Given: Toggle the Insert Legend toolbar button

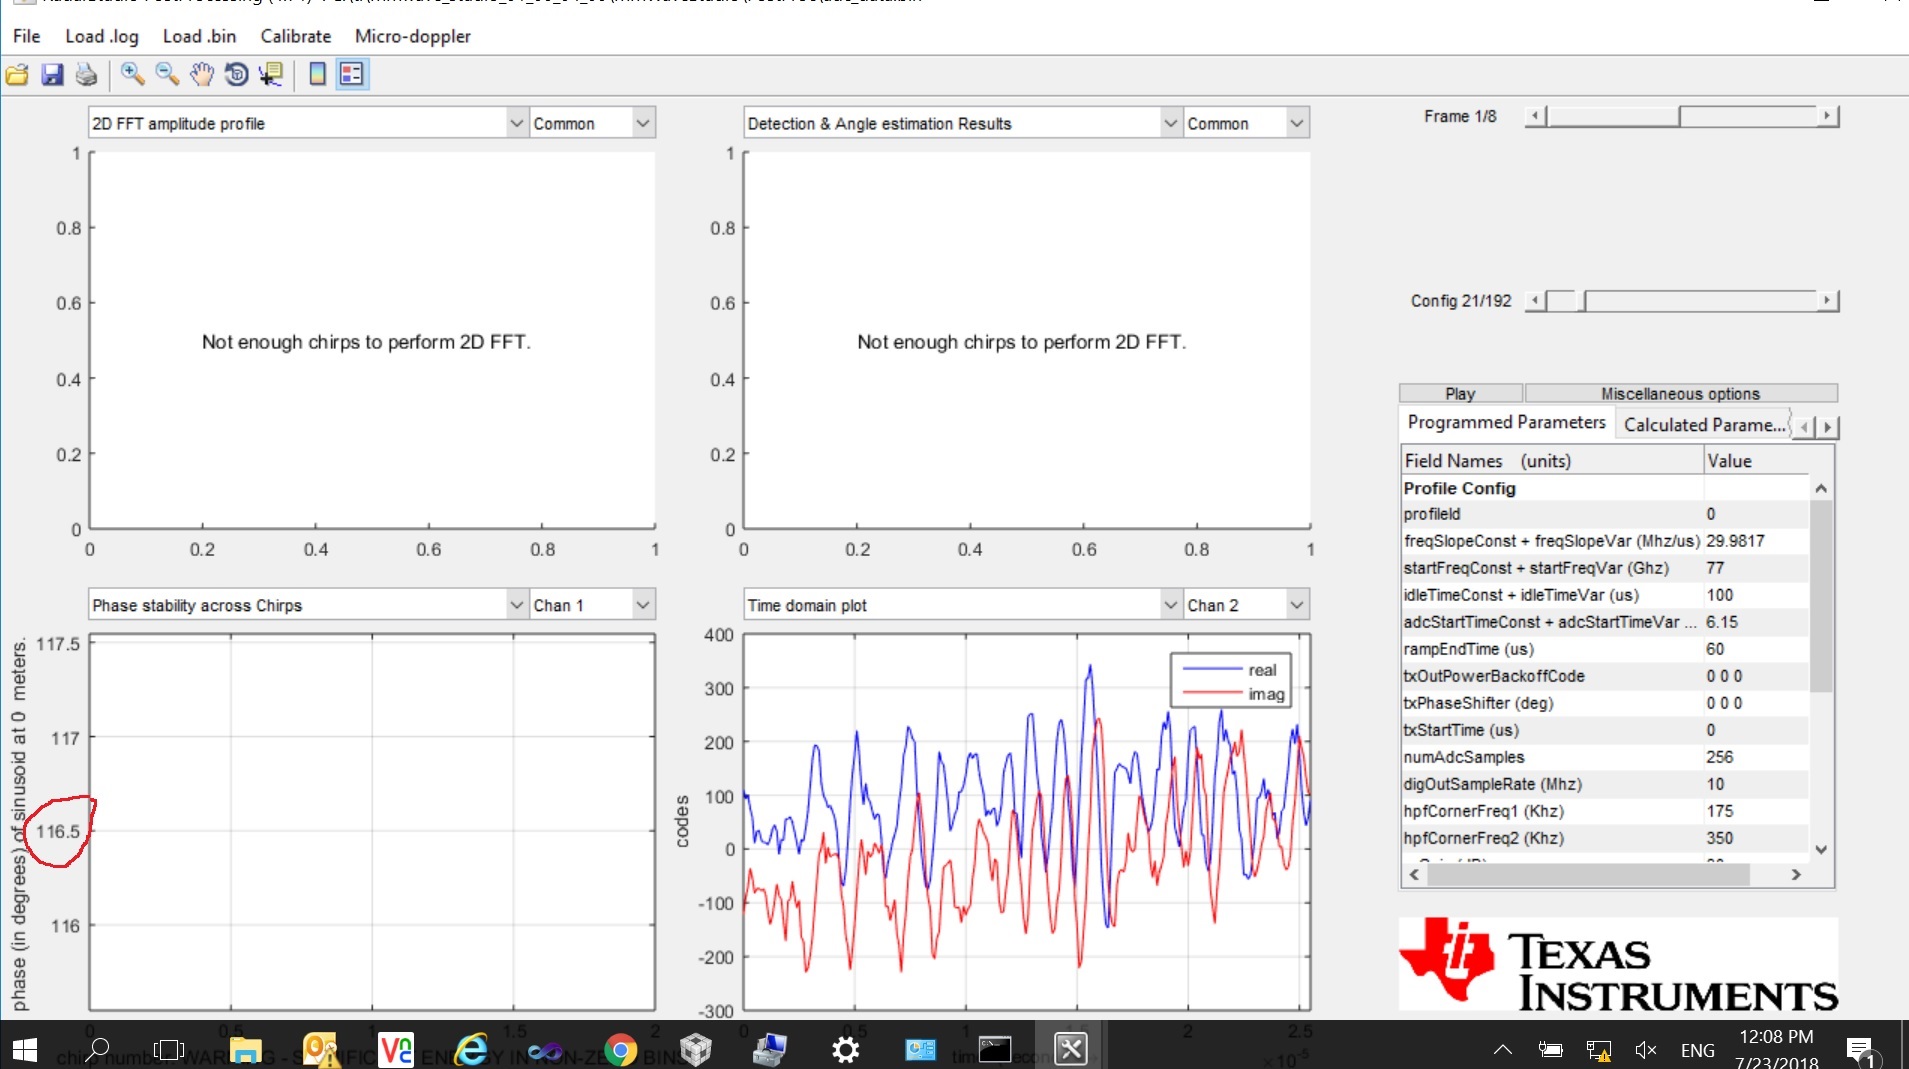Looking at the screenshot, I should coord(352,74).
